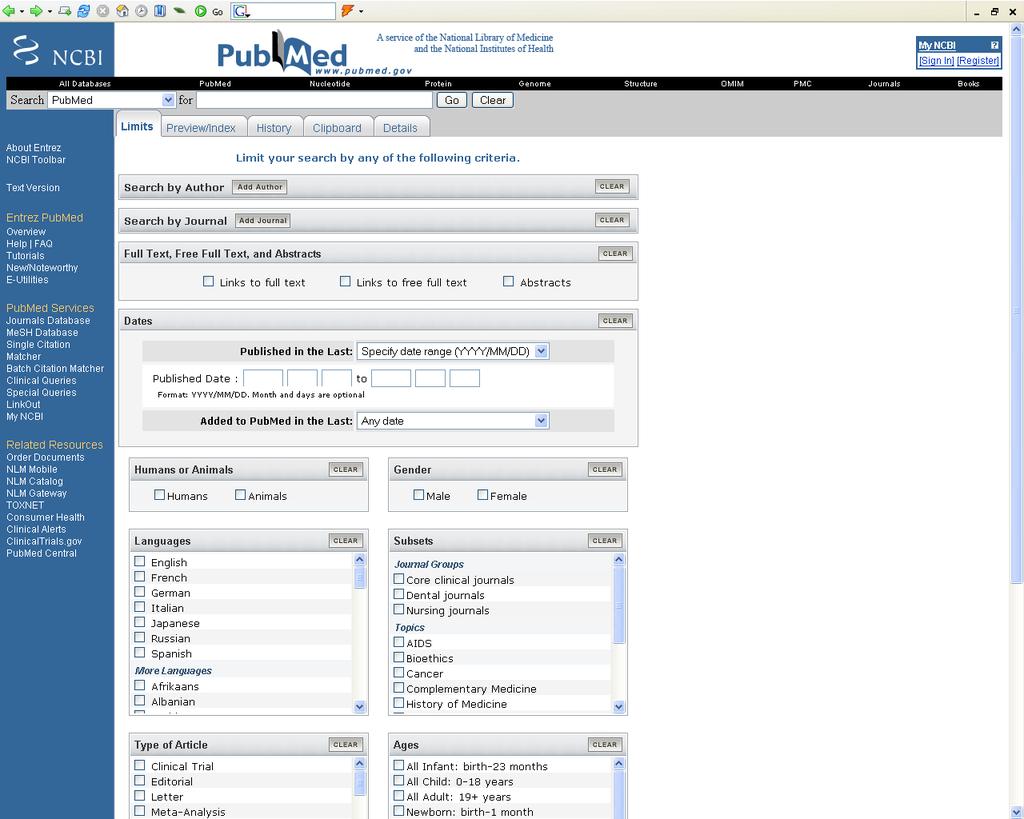This screenshot has height=819, width=1024.
Task: Open the Clinical Queries sidebar link
Action: coord(41,381)
